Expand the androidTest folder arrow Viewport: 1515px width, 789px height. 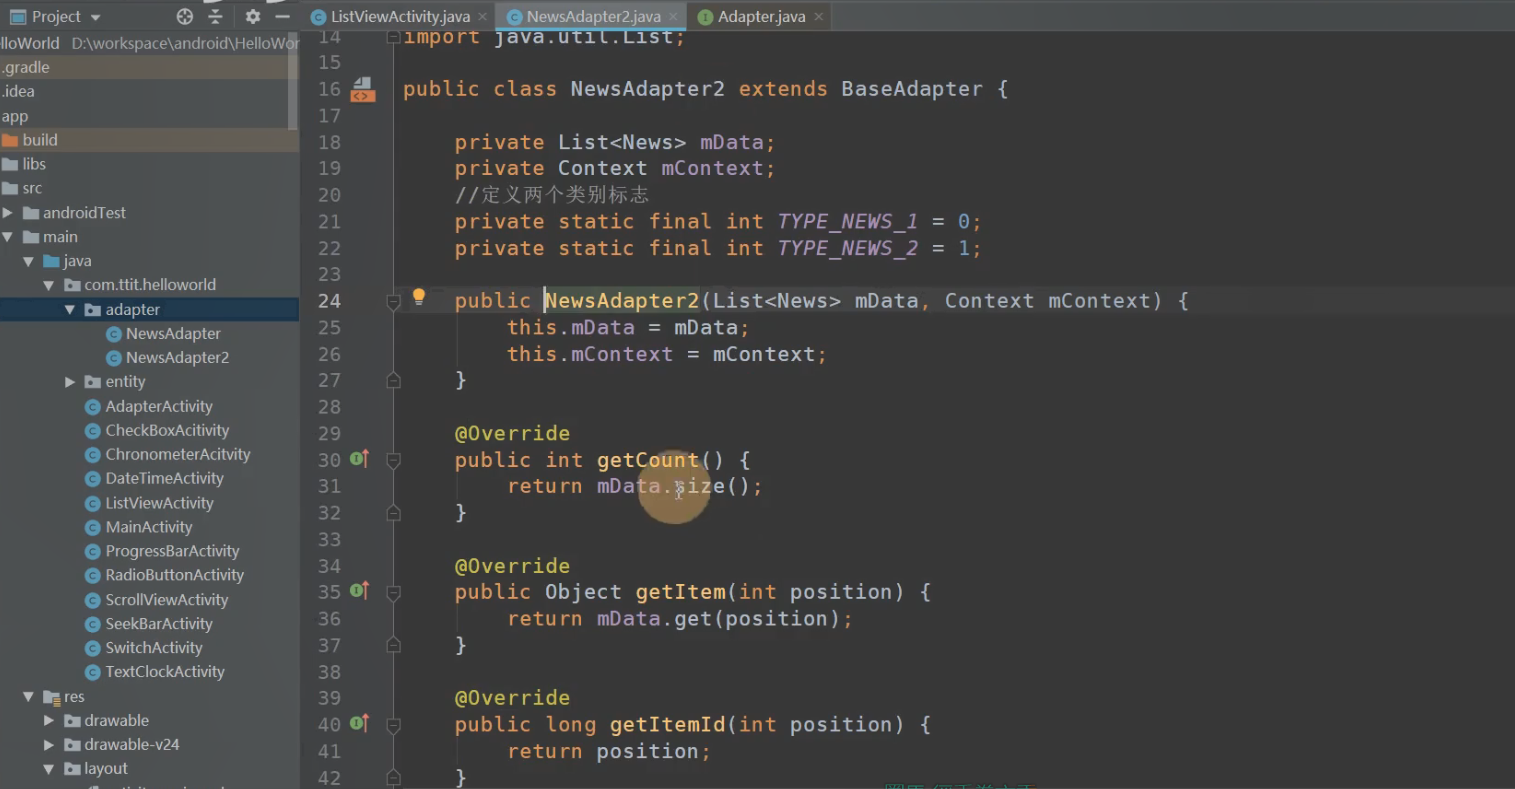[8, 213]
